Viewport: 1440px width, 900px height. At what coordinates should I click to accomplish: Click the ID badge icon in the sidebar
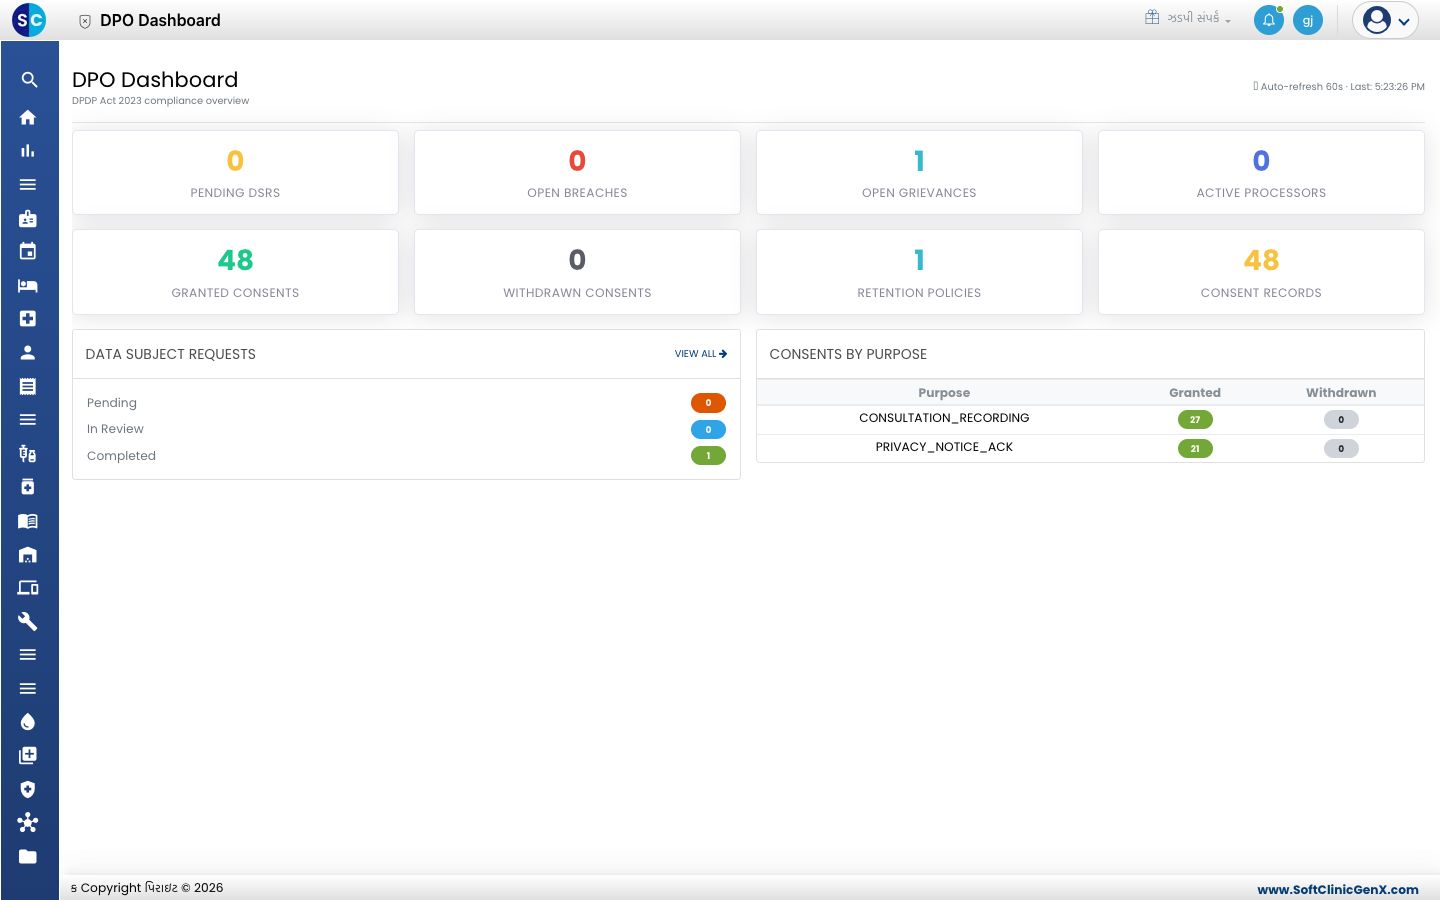tap(28, 218)
